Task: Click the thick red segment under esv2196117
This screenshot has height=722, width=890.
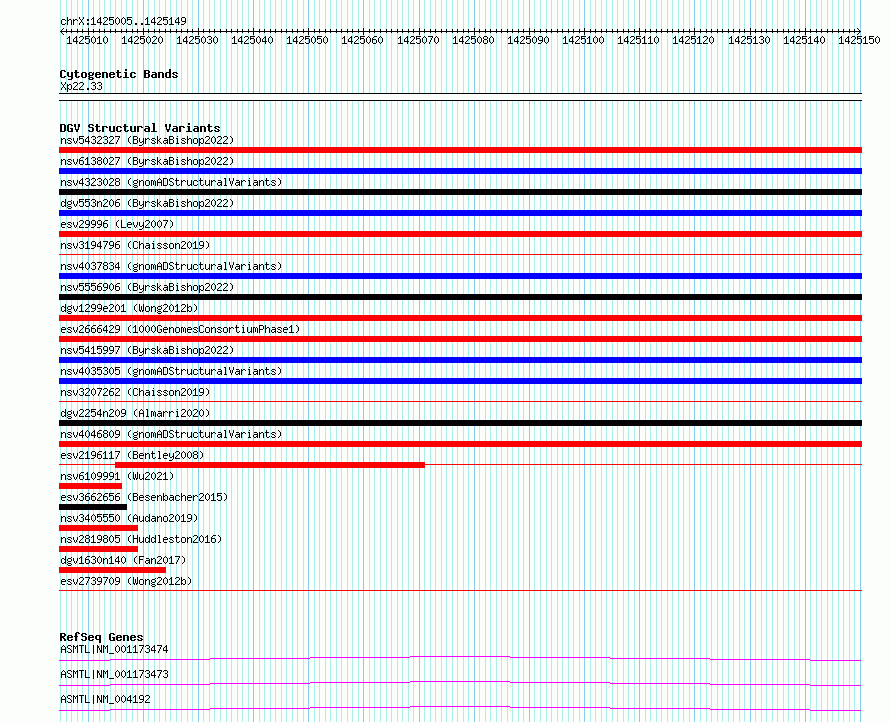Action: pos(270,465)
